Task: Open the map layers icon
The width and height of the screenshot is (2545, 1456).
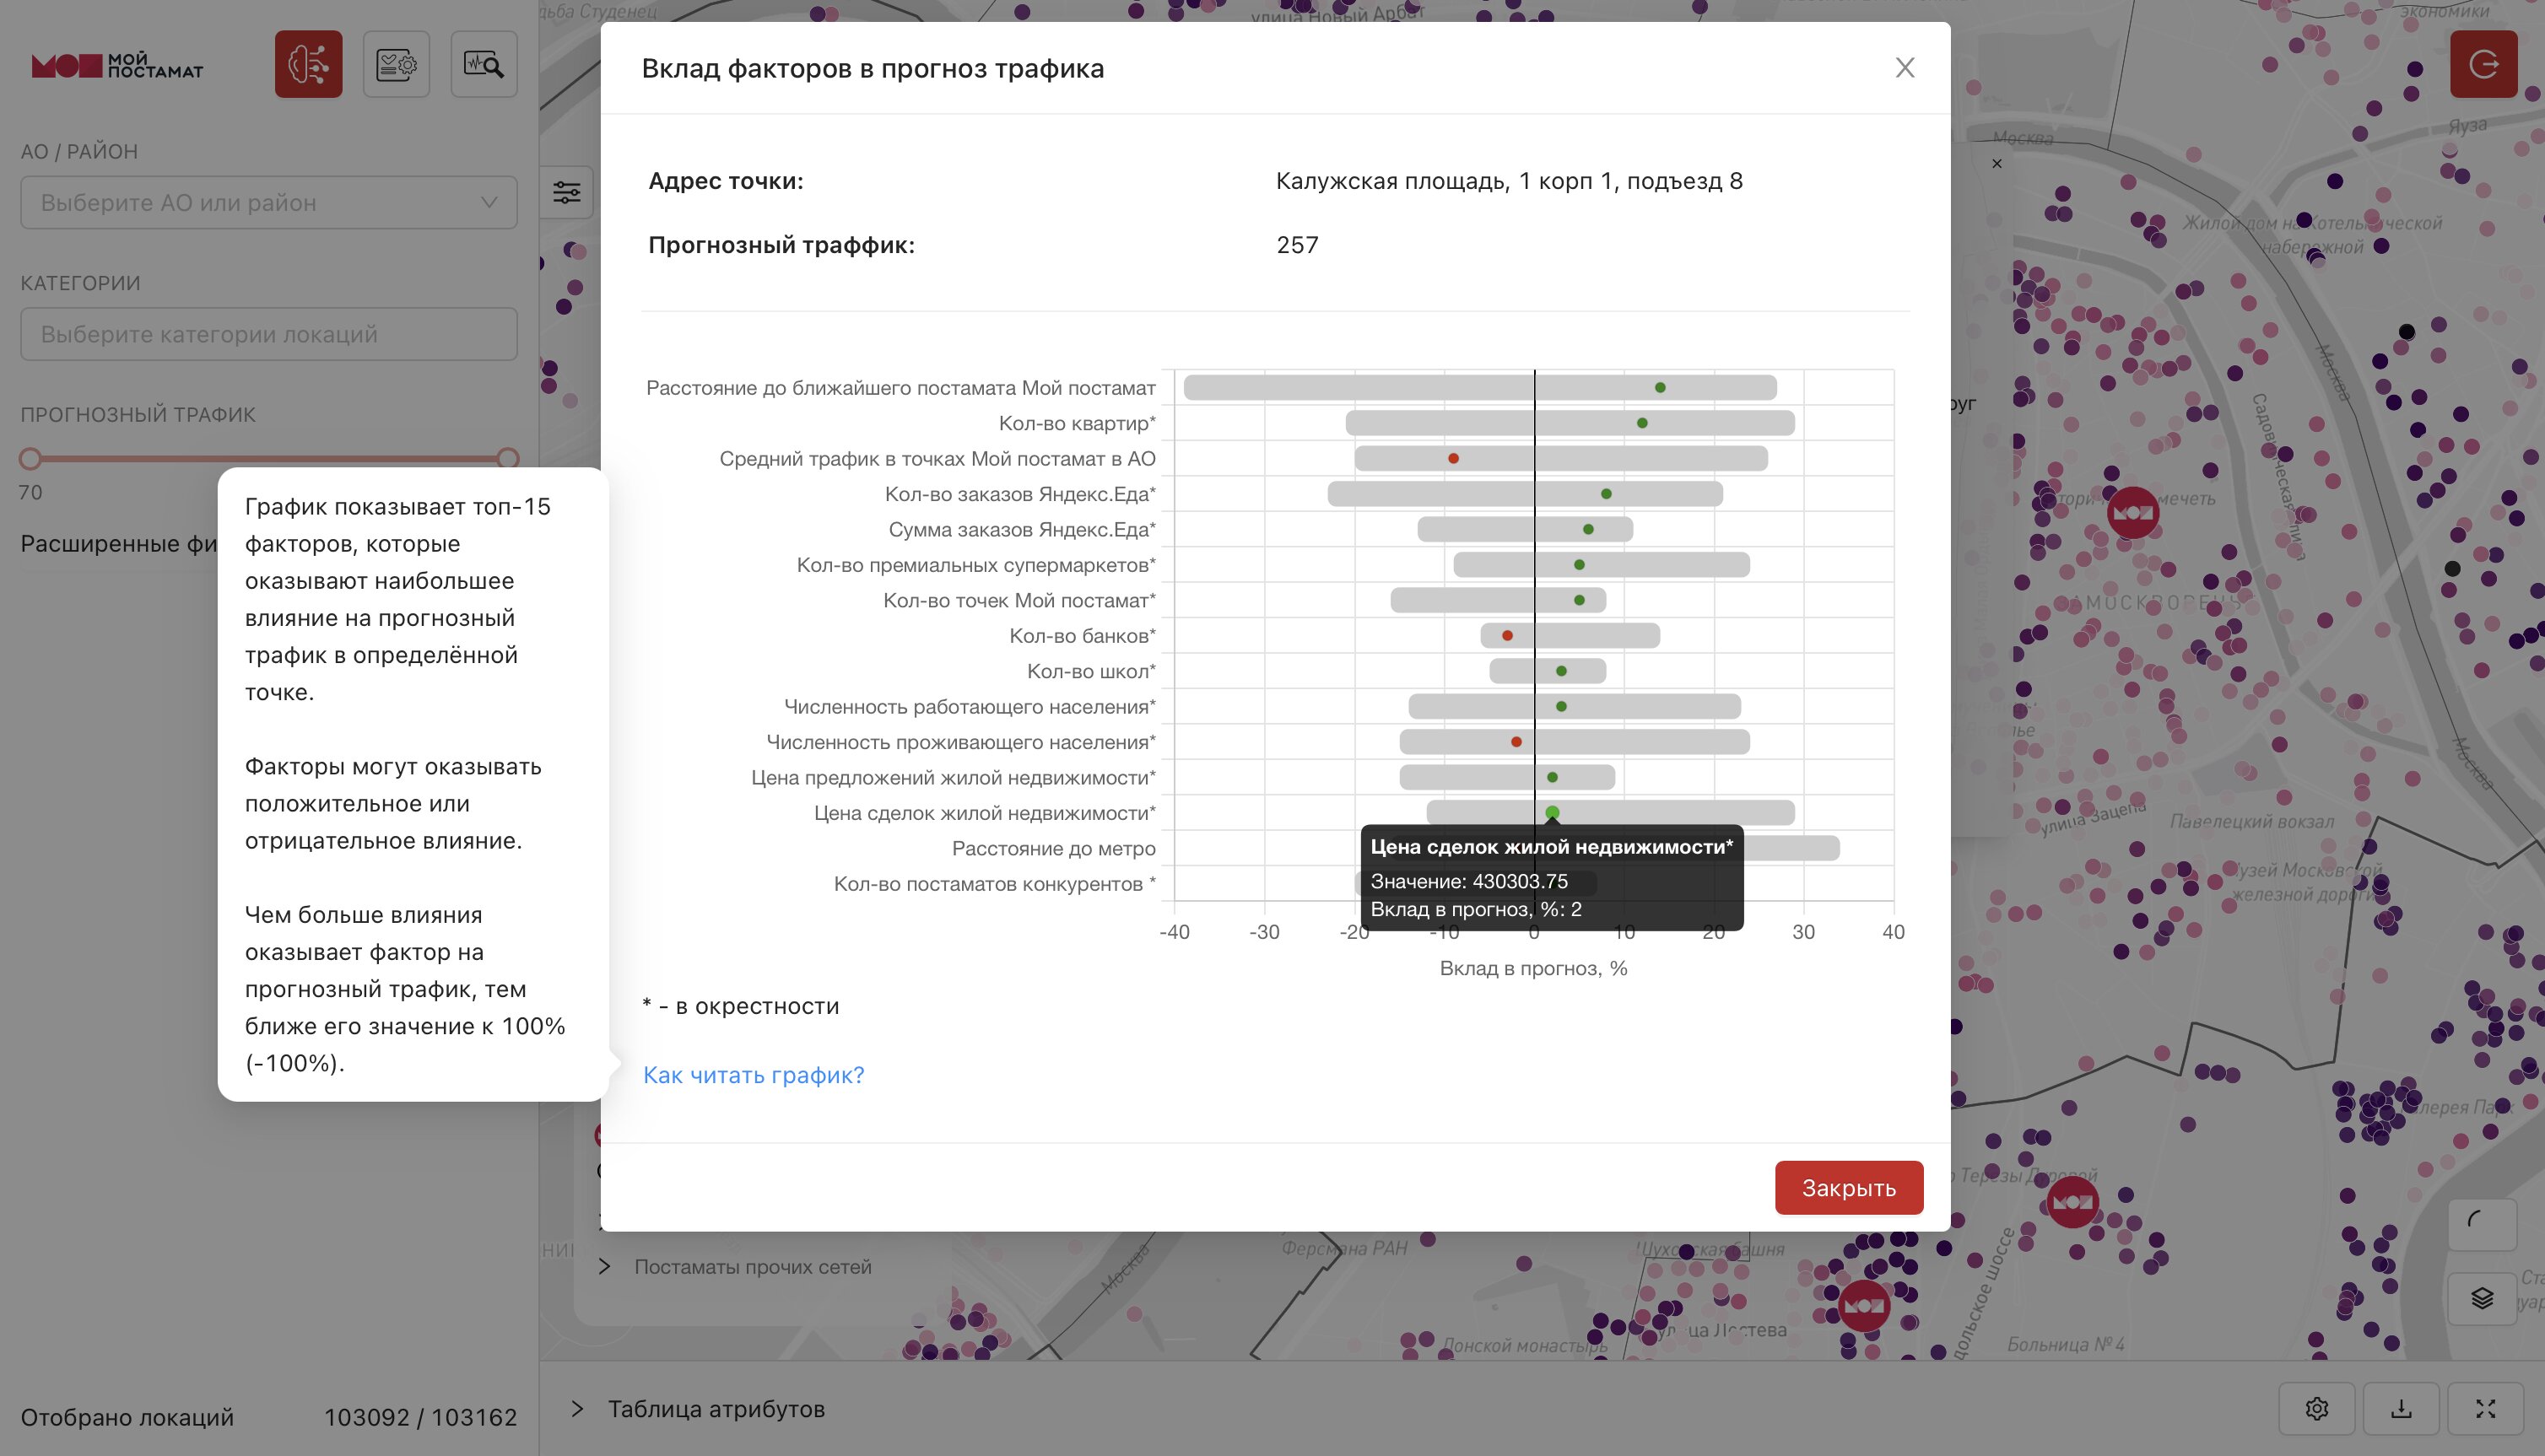Action: (2482, 1298)
